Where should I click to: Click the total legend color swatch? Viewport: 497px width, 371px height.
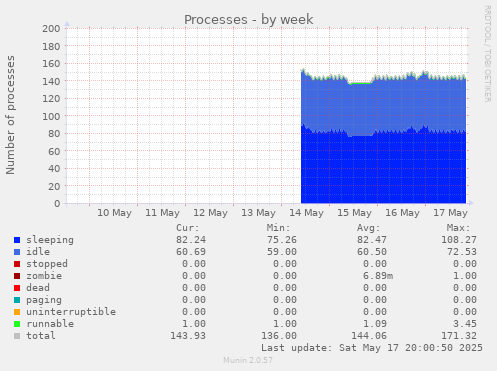(x=17, y=336)
